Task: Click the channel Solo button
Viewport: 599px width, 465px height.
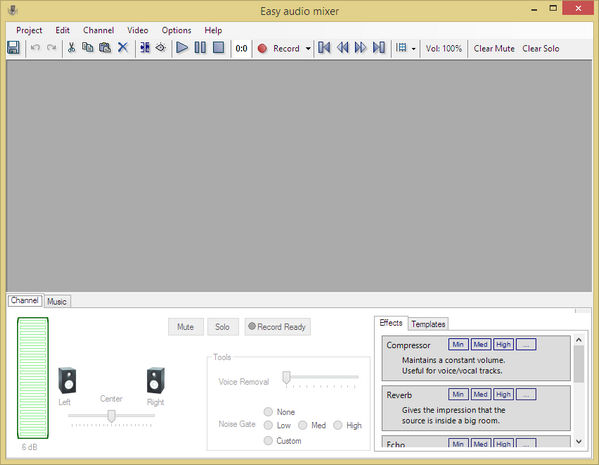Action: tap(223, 327)
